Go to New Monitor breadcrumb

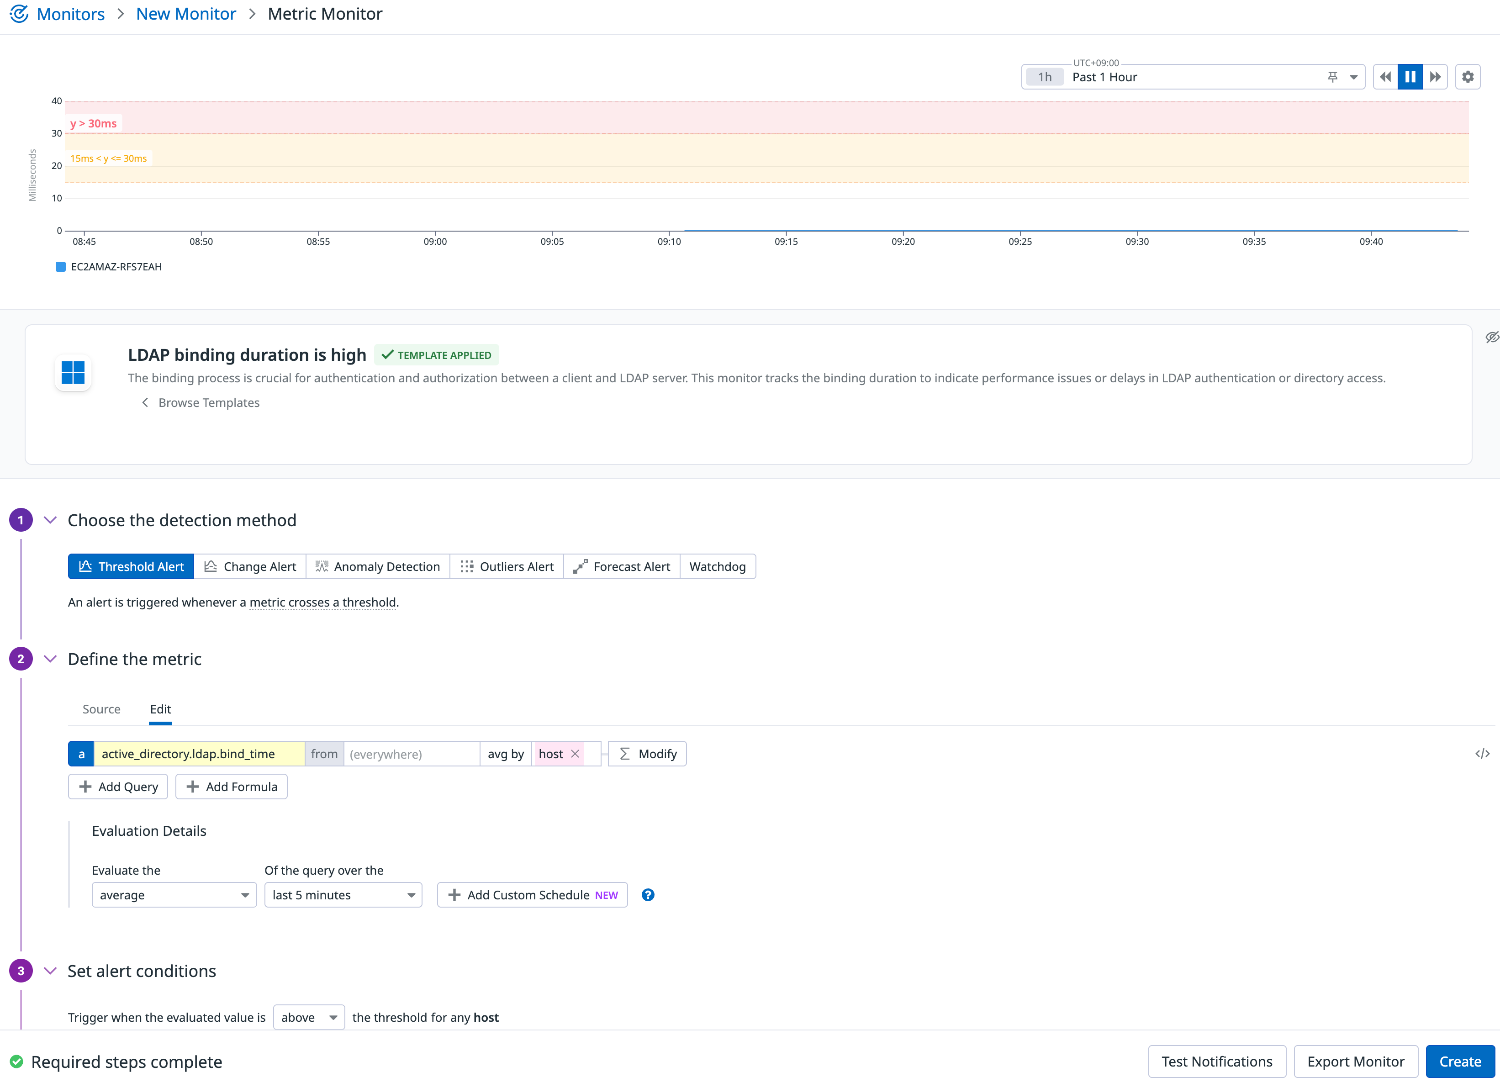point(186,14)
